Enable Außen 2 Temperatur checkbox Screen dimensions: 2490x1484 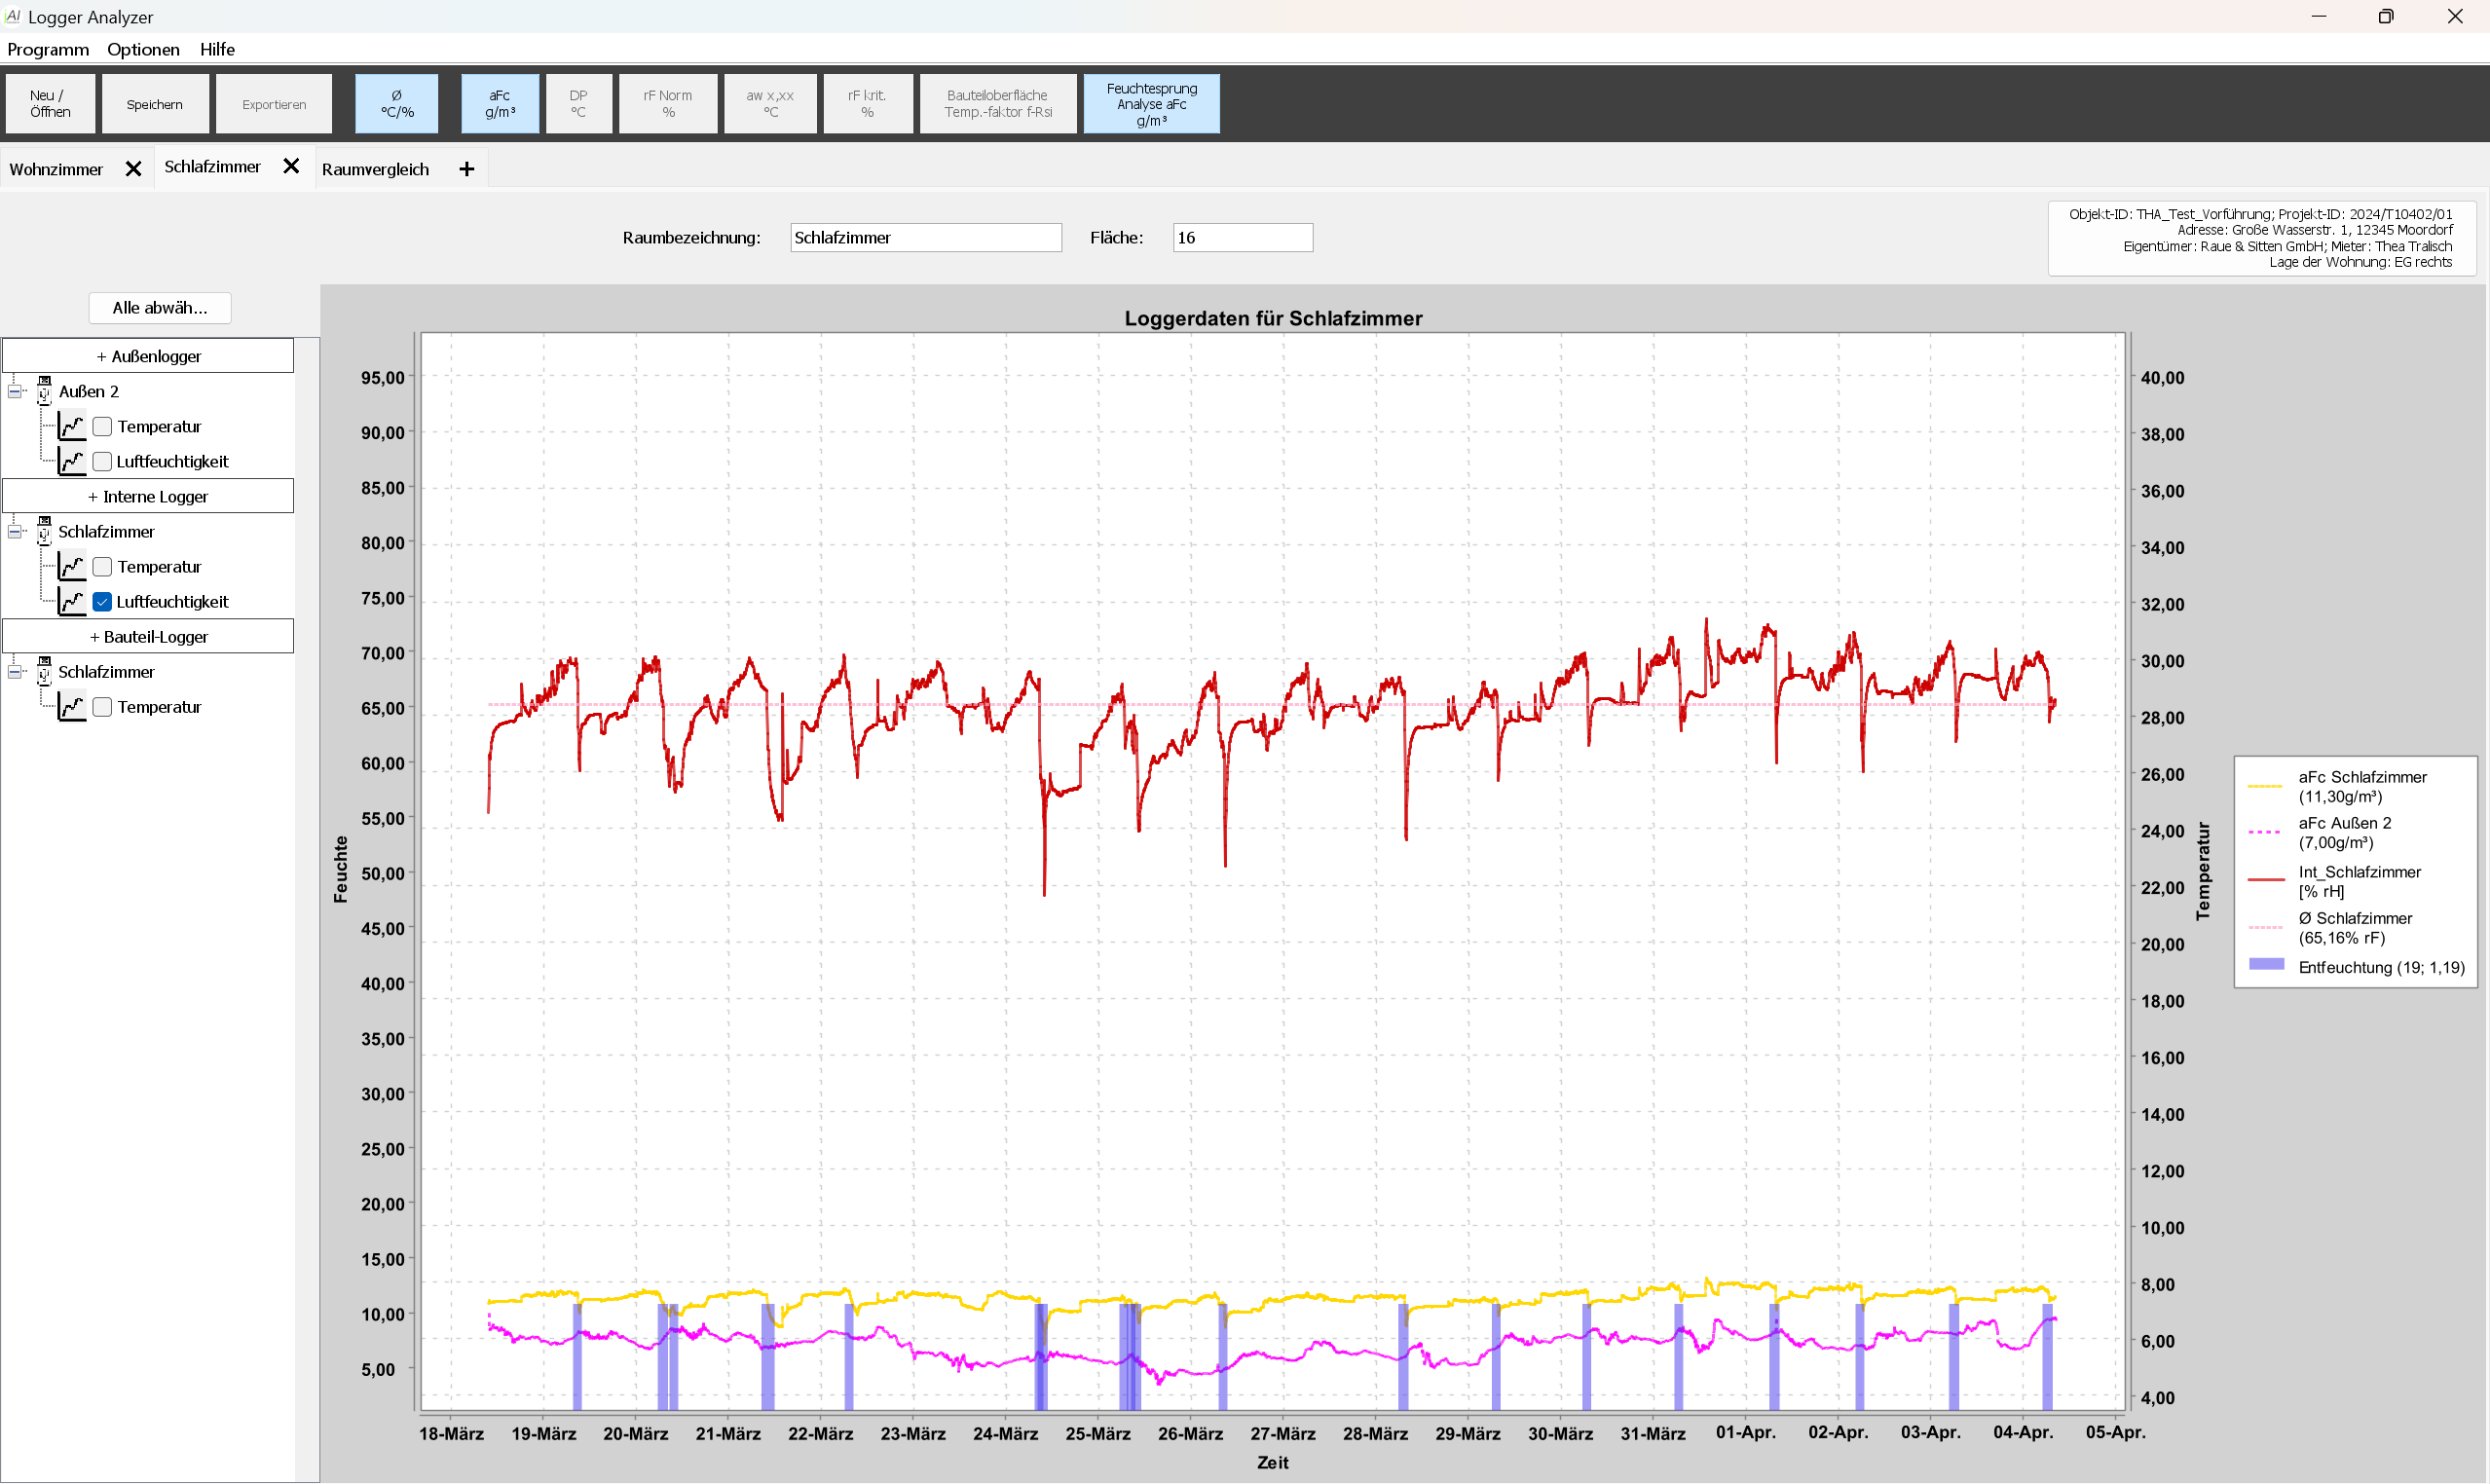click(102, 427)
